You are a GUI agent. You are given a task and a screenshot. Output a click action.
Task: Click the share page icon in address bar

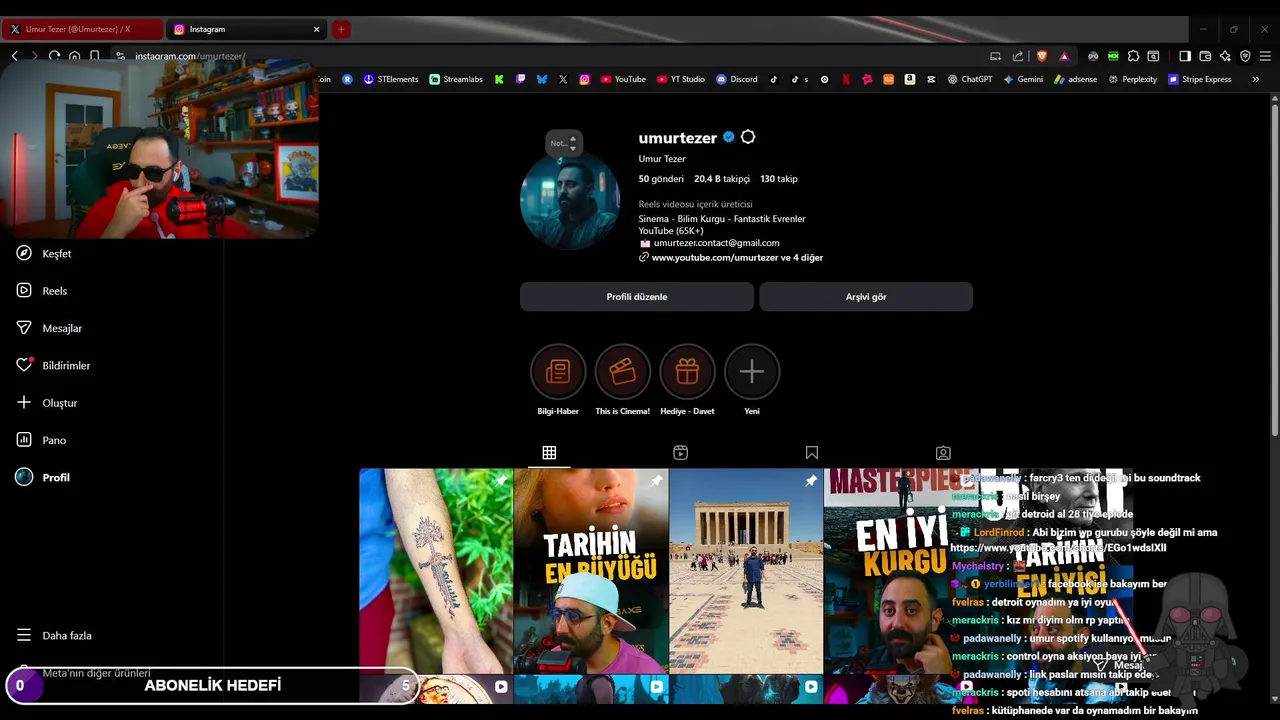[x=1018, y=56]
